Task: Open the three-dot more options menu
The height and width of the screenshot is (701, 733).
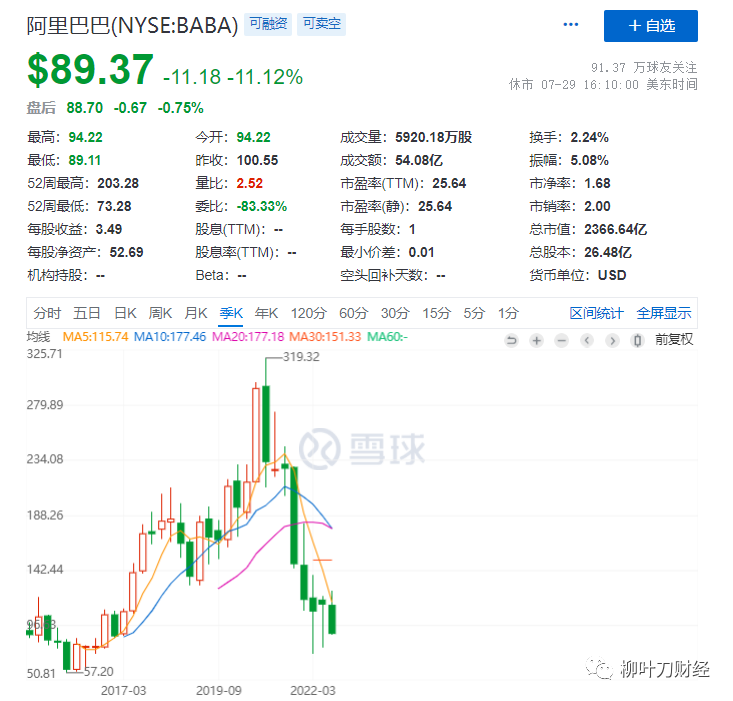Action: 570,25
